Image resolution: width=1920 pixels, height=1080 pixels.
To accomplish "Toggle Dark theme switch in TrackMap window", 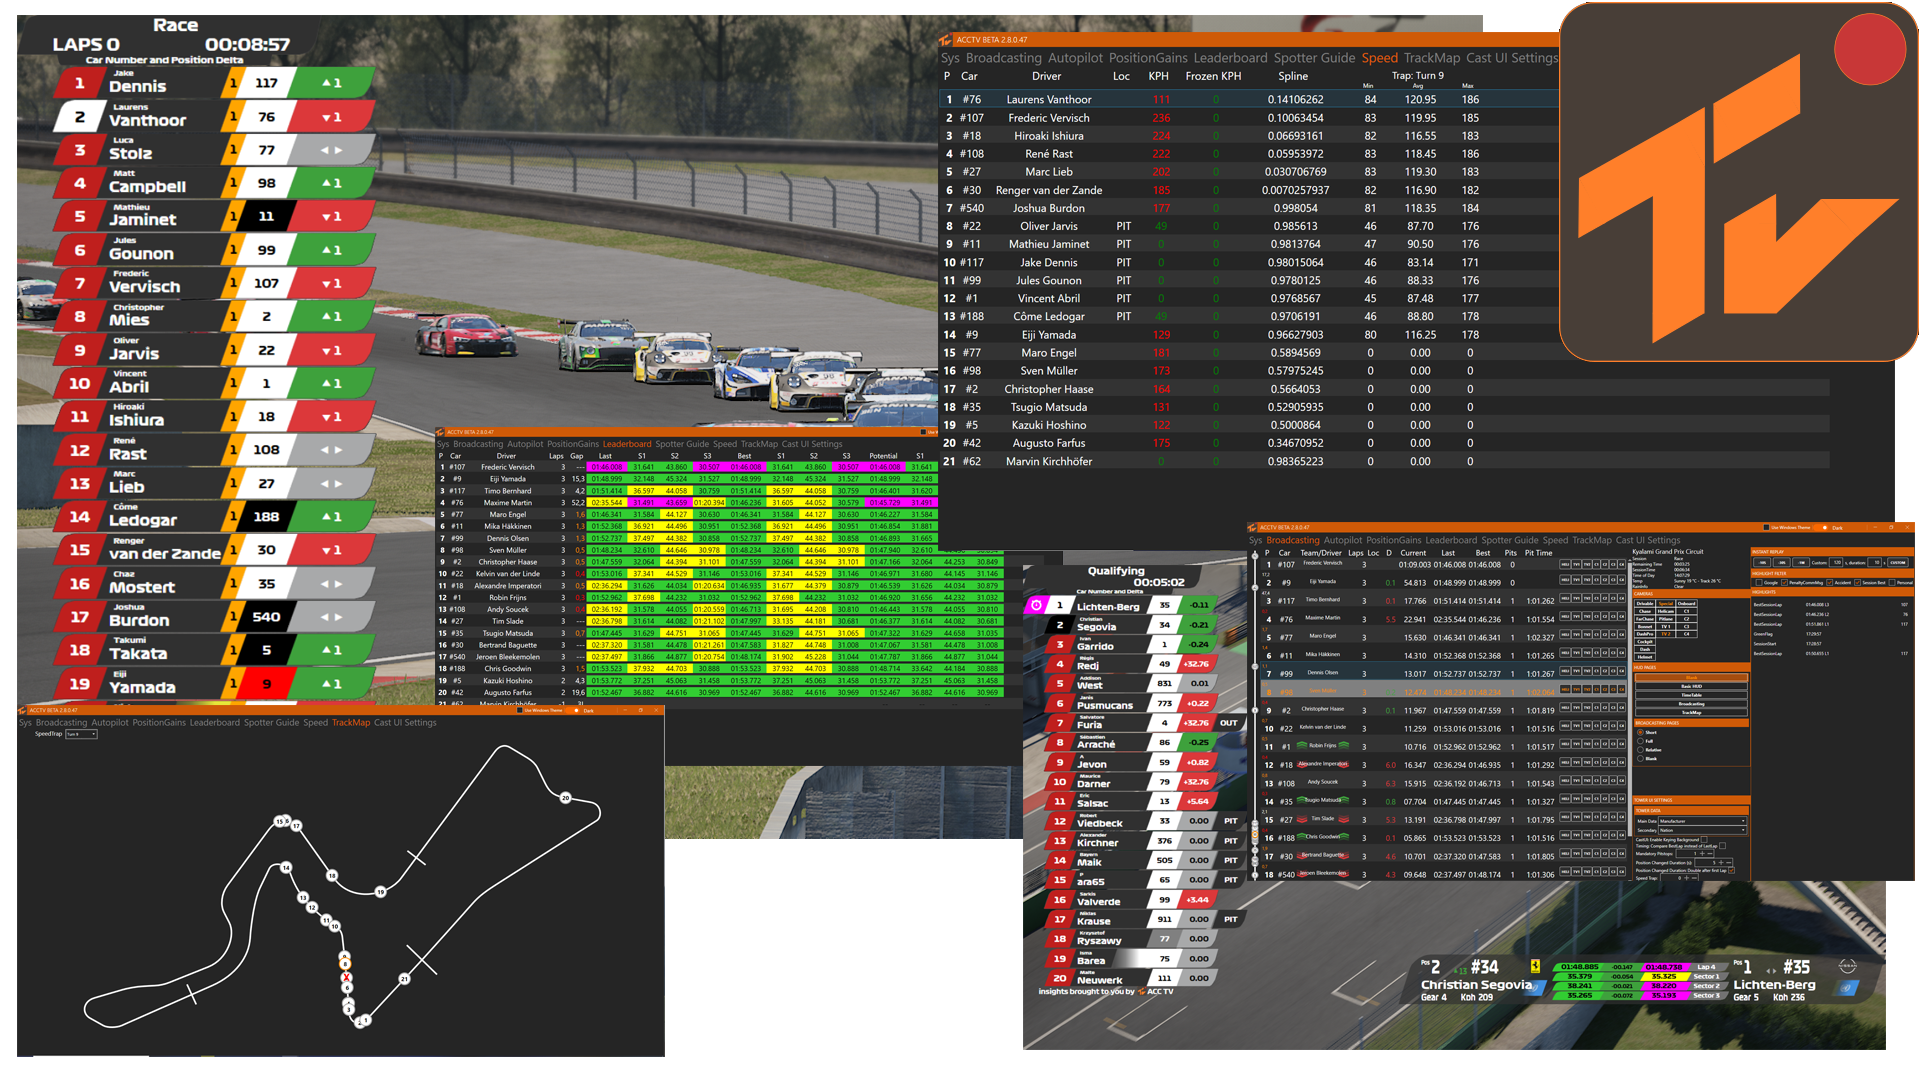I will pos(572,711).
